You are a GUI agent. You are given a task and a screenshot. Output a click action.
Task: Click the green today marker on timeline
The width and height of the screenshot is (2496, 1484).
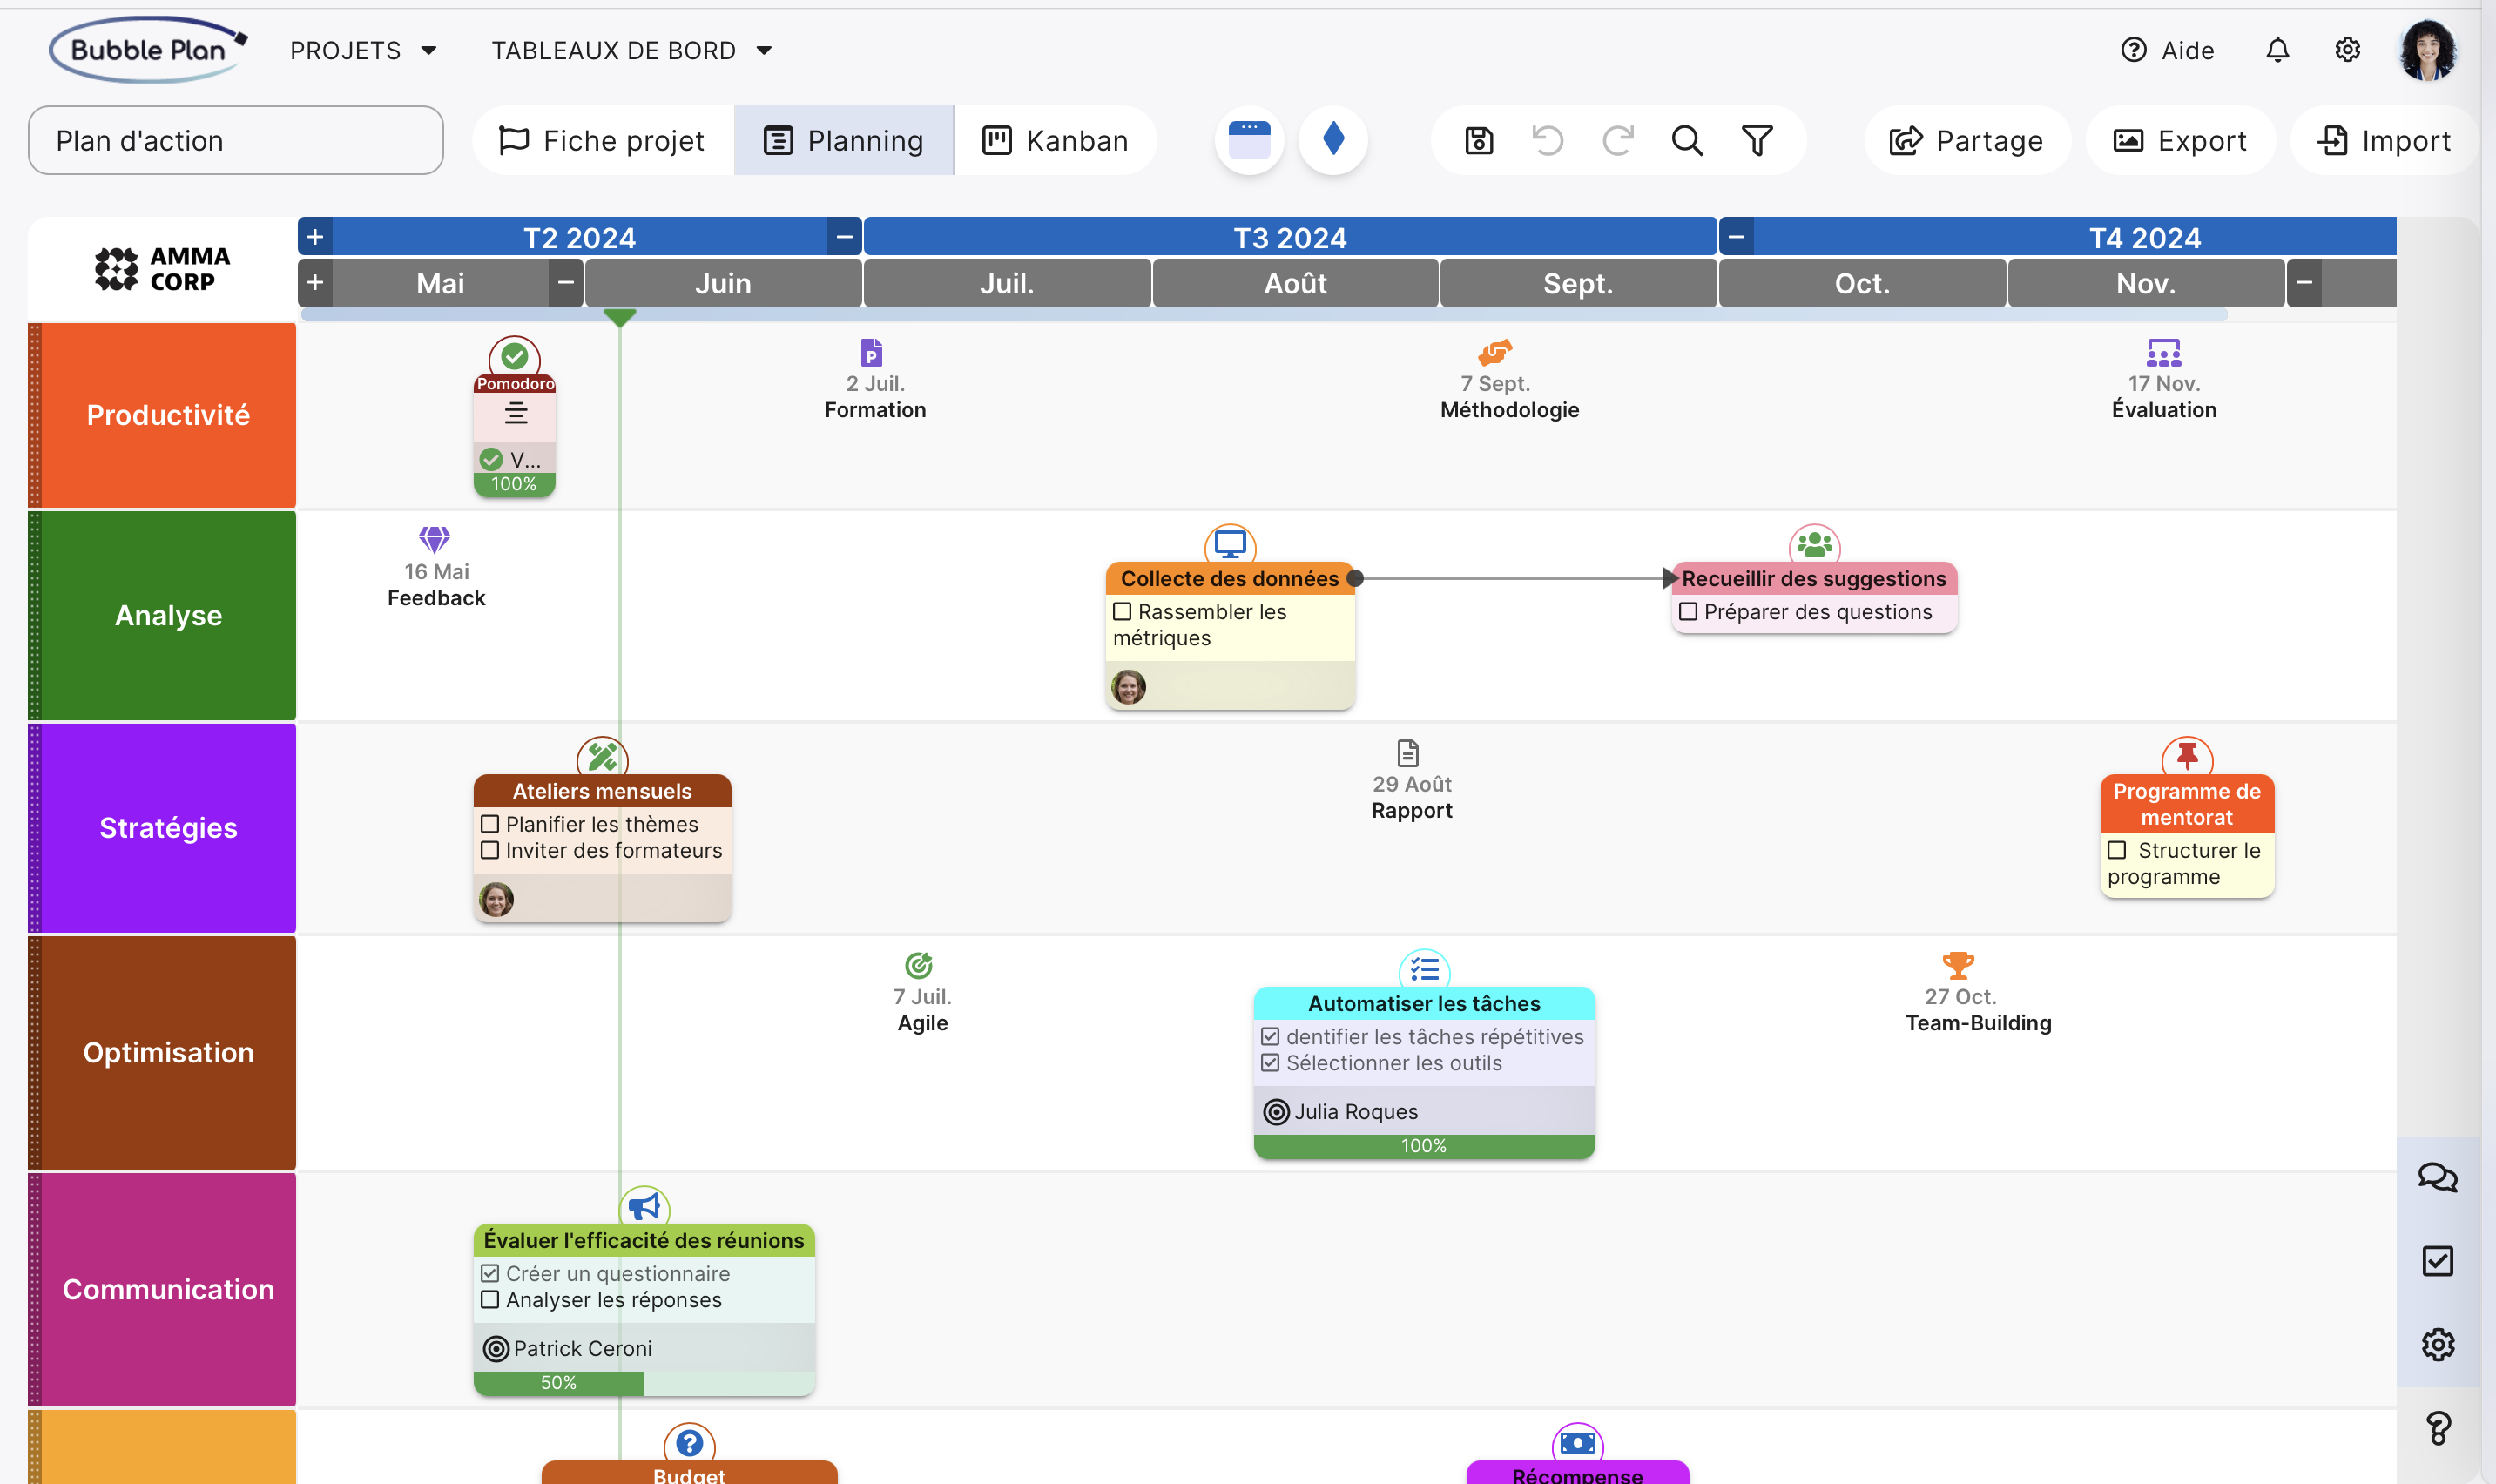tap(620, 318)
